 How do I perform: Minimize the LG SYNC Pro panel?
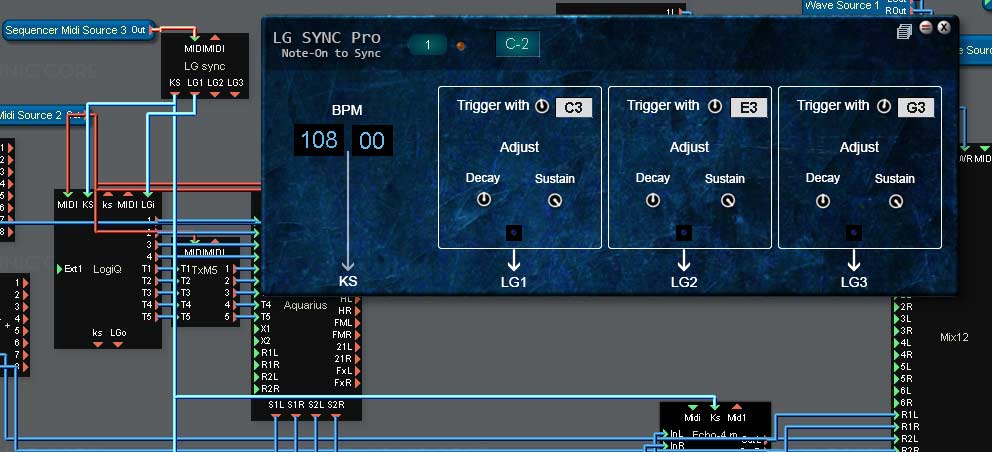click(926, 27)
